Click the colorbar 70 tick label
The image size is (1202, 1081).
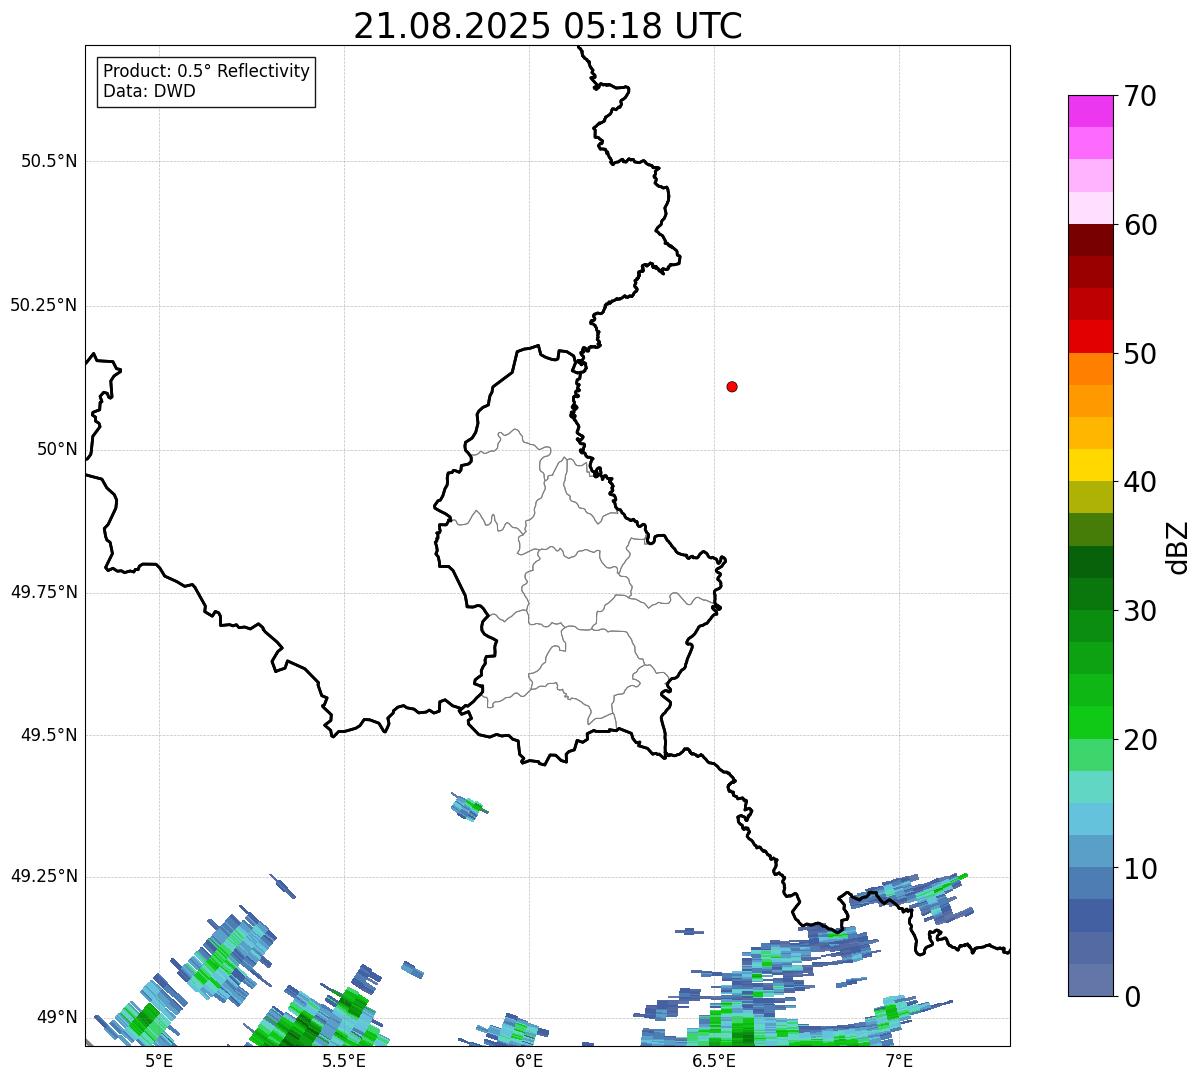tap(1140, 96)
